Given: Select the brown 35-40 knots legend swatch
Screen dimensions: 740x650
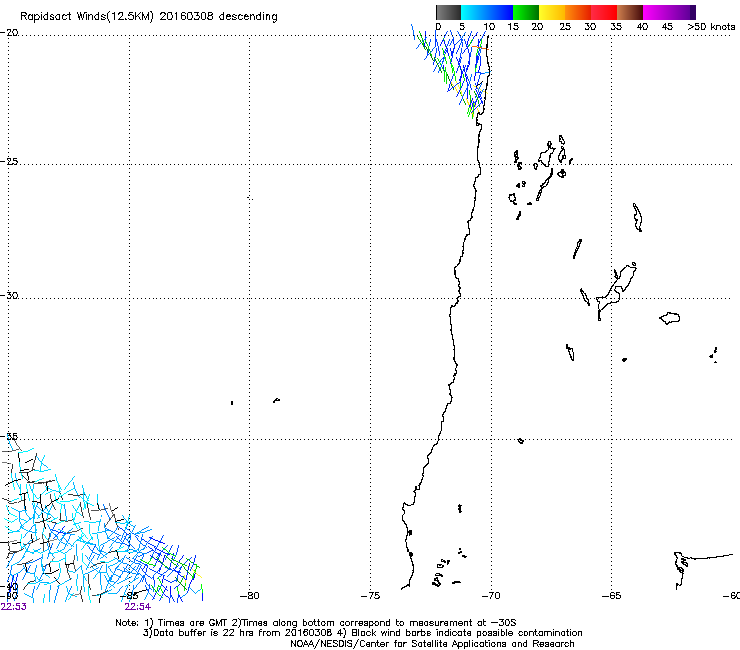Looking at the screenshot, I should coord(630,12).
